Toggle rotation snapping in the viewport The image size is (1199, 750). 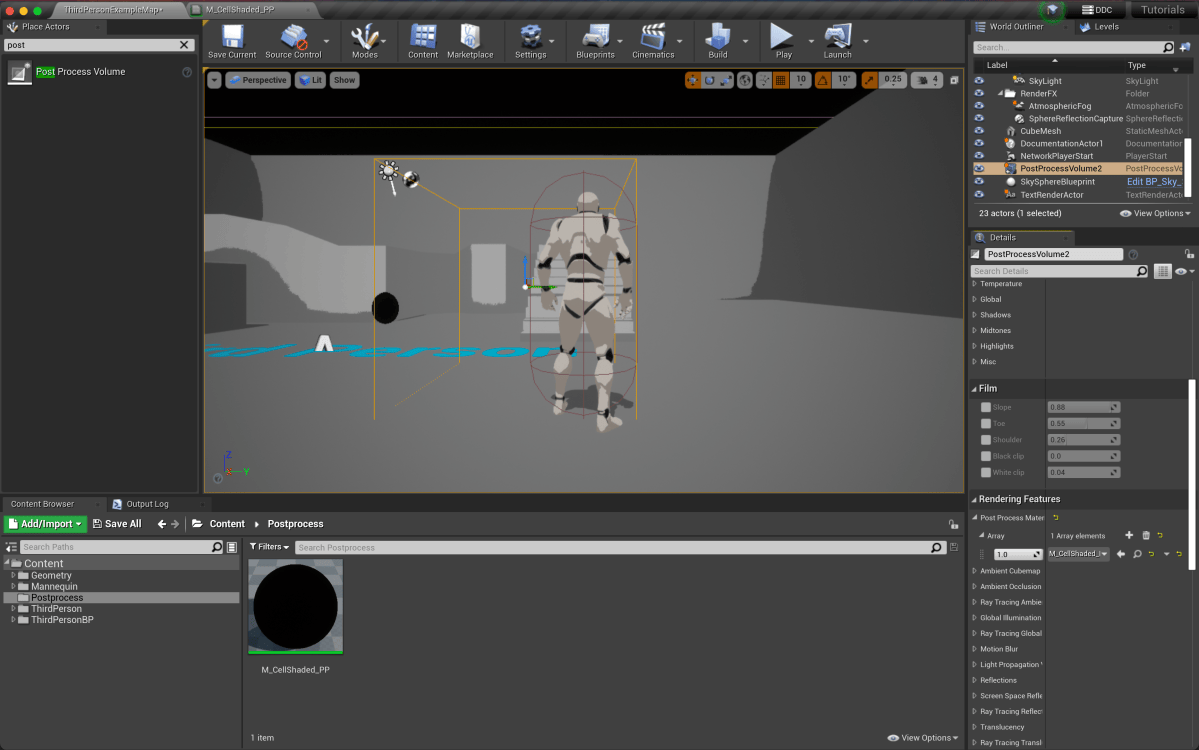click(x=823, y=80)
